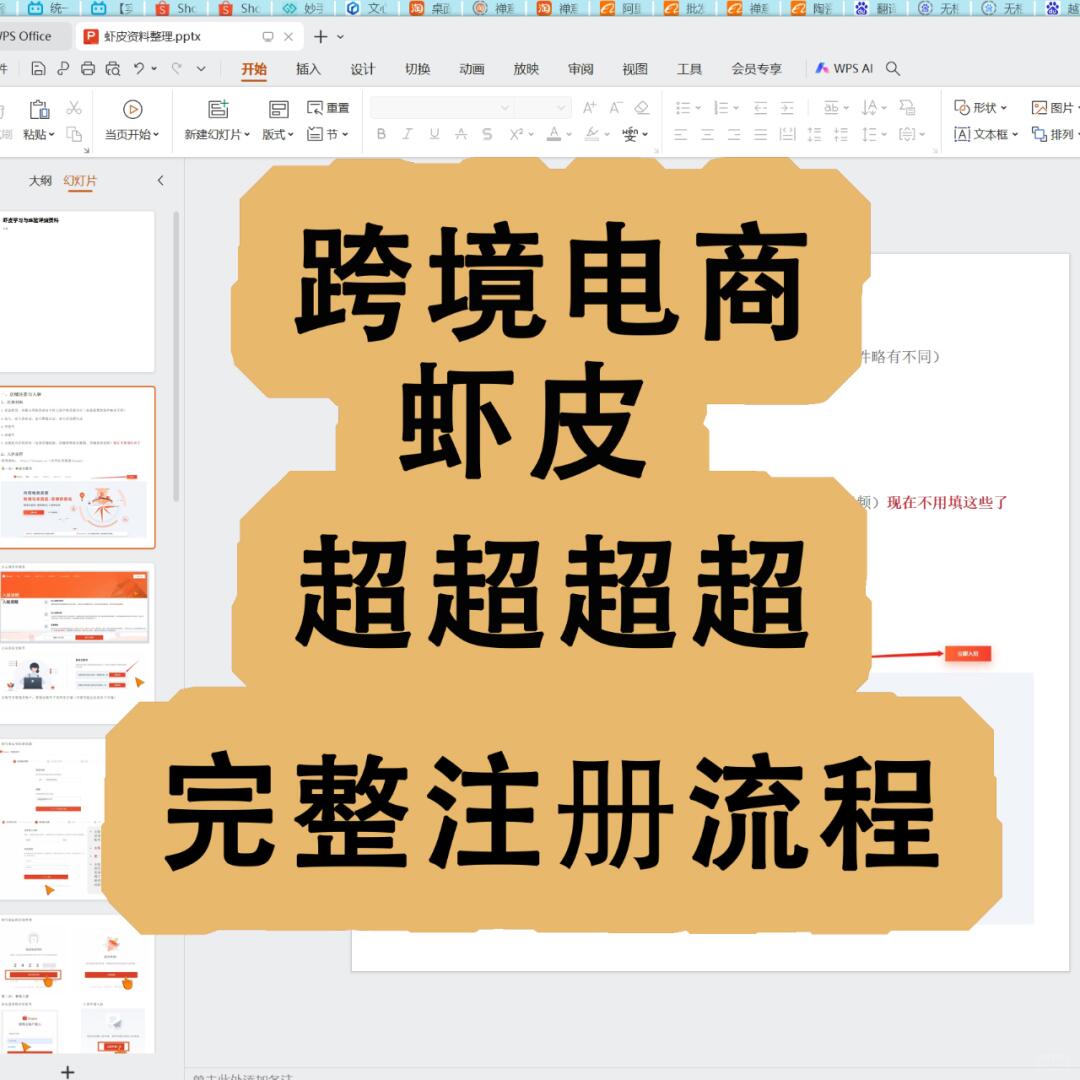The width and height of the screenshot is (1080, 1080).
Task: Decrease font size with A- icon
Action: point(616,107)
